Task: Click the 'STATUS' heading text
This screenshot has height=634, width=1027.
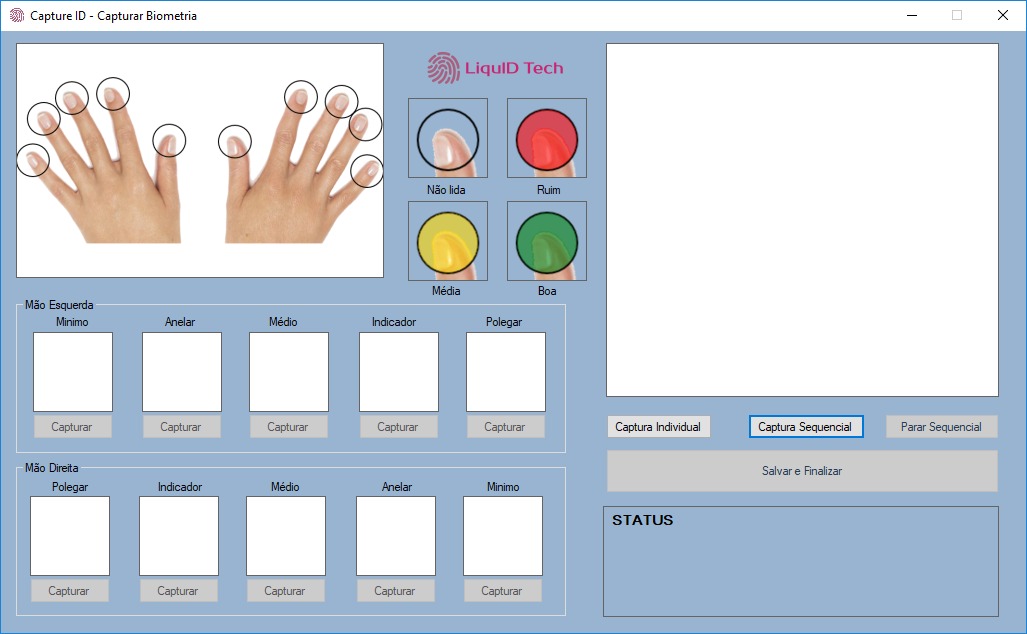Action: point(643,520)
